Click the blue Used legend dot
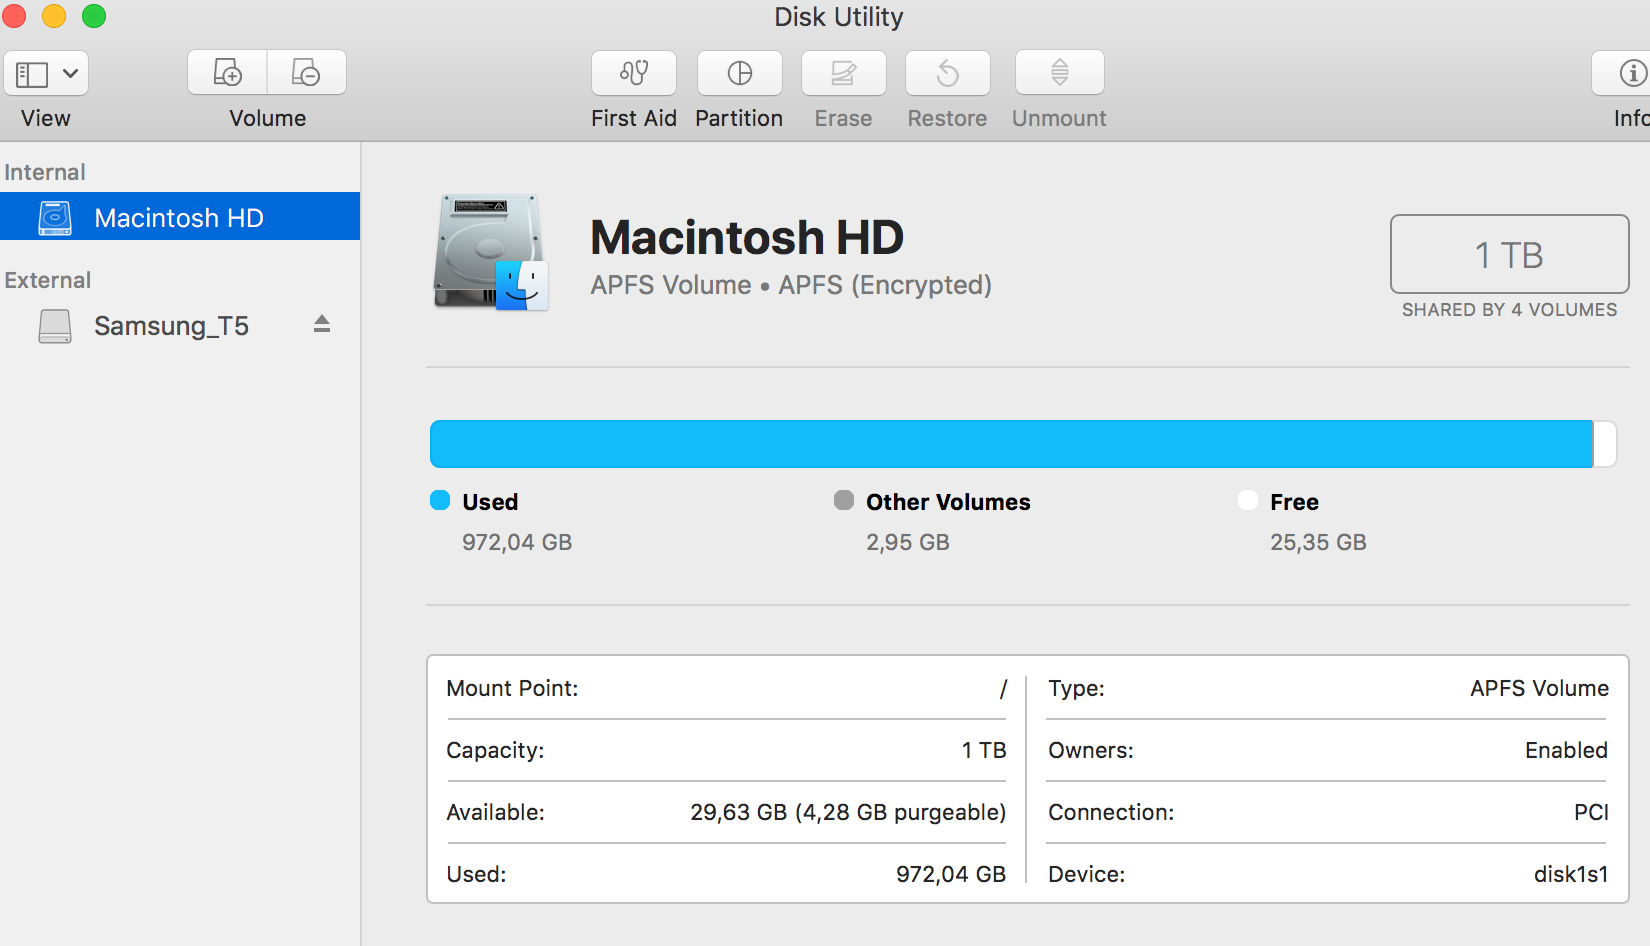The height and width of the screenshot is (946, 1650). pos(440,500)
